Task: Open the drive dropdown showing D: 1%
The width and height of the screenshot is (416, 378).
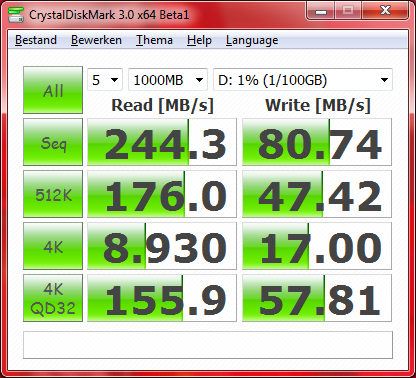Action: 303,80
